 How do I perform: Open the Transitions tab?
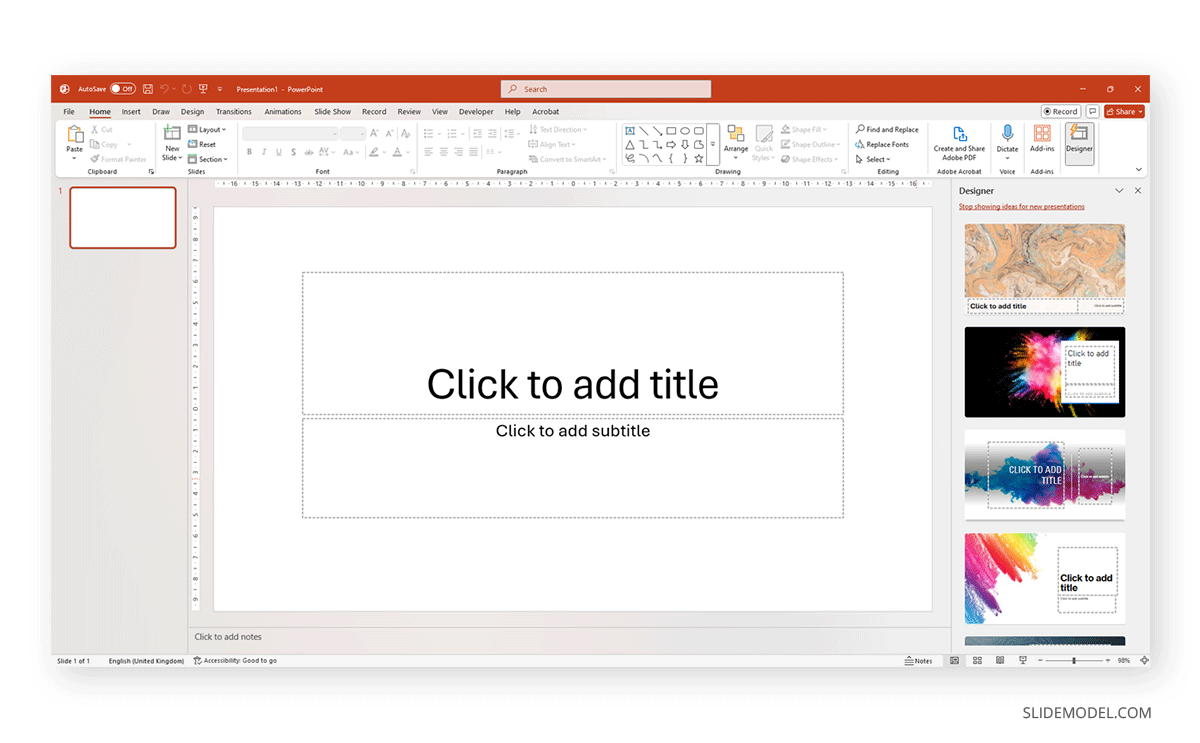click(234, 112)
